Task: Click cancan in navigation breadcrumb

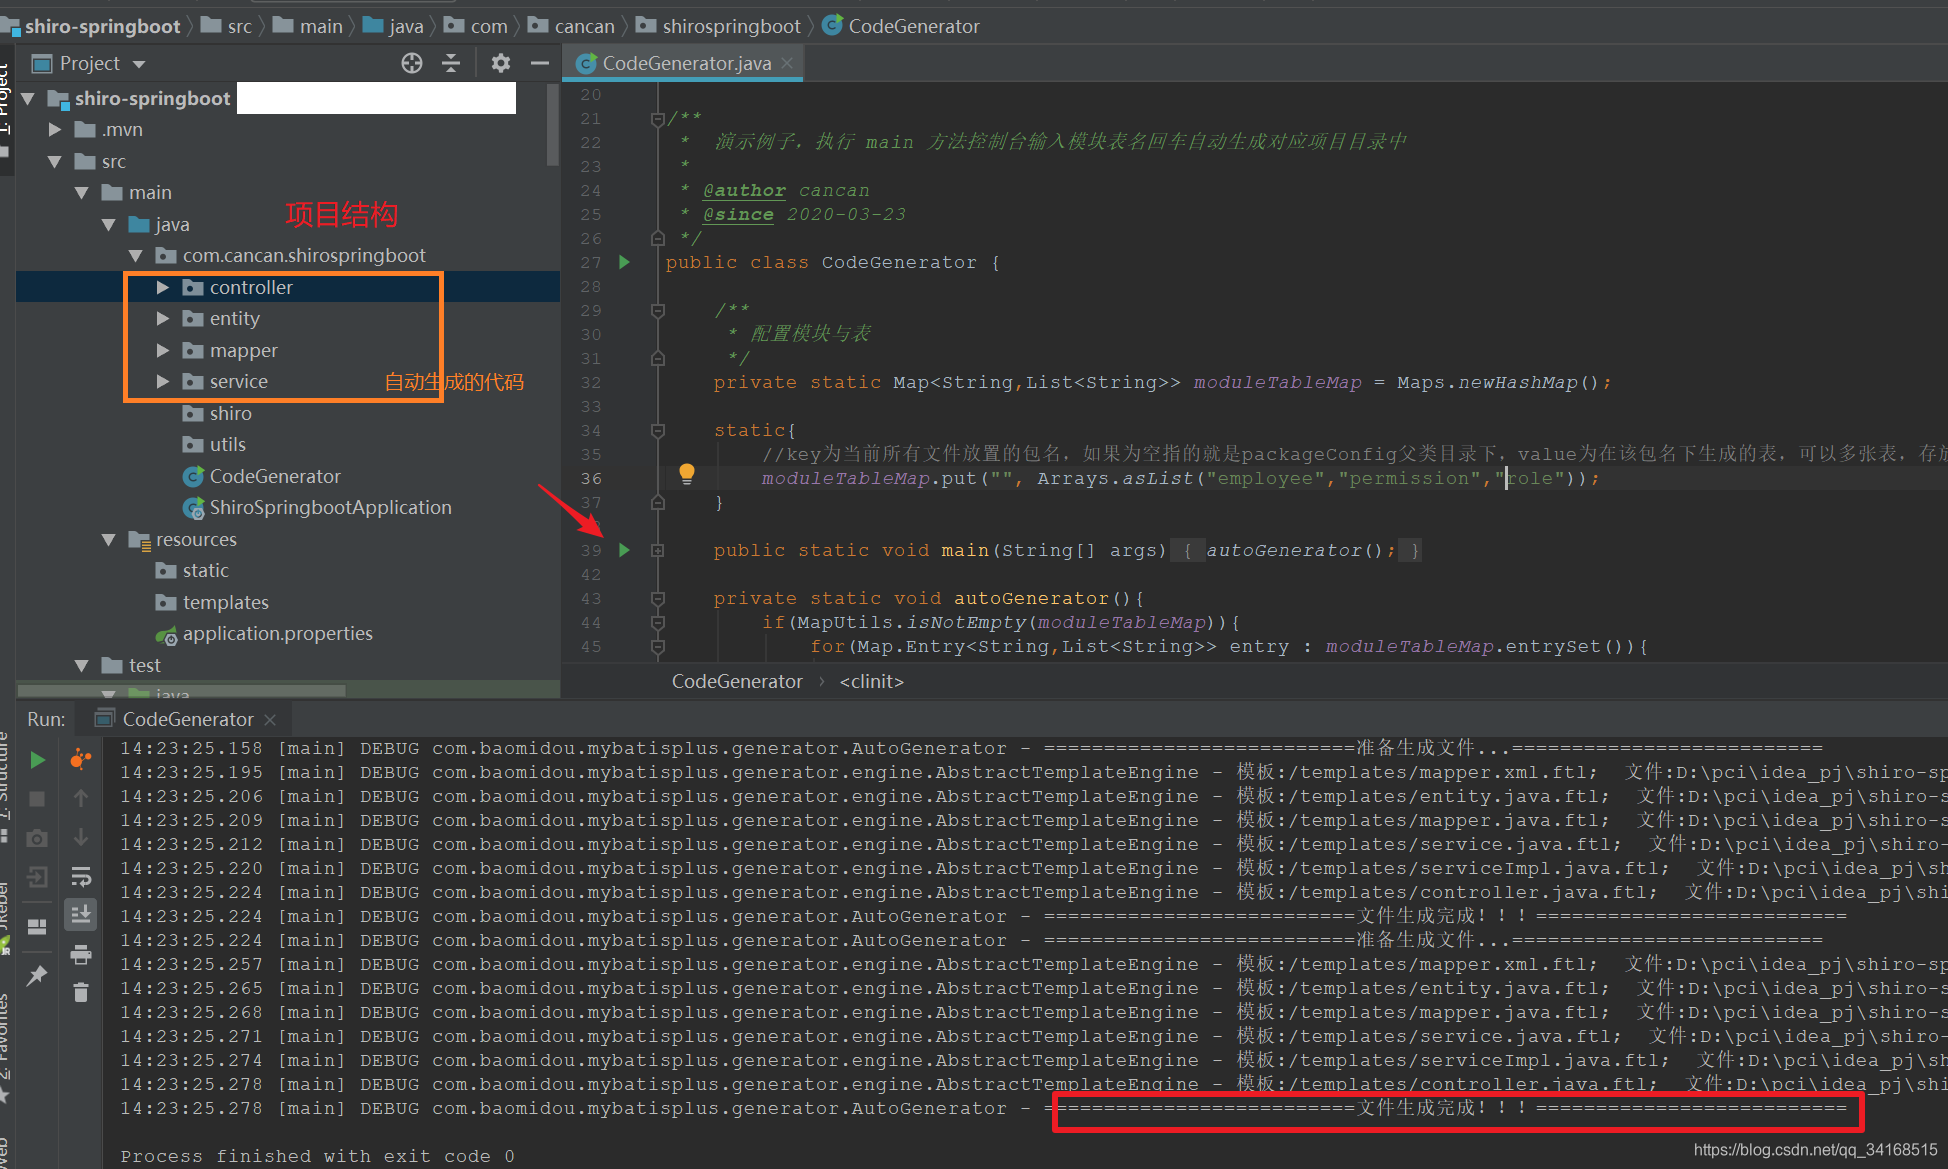Action: (x=584, y=26)
